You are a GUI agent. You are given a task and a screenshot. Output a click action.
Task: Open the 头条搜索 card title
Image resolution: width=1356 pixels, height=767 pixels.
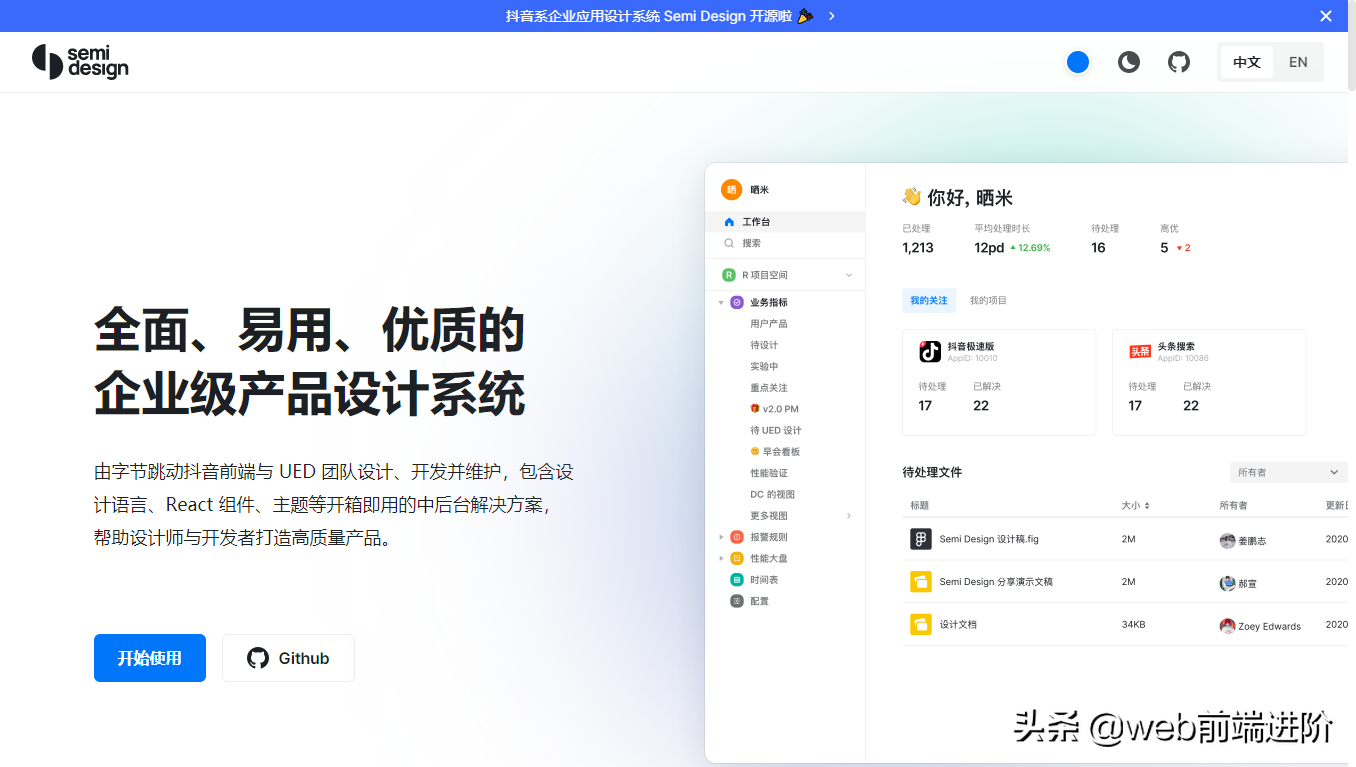[1176, 347]
